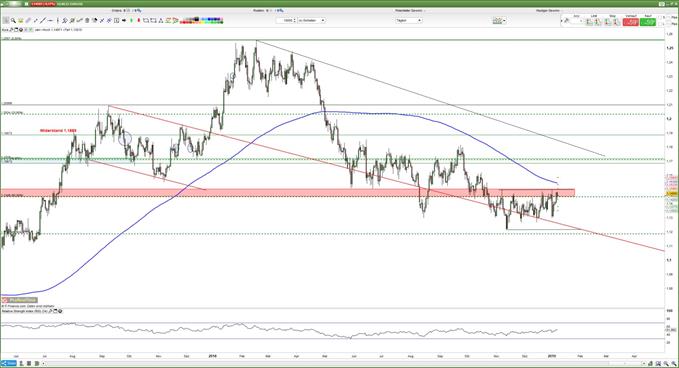Open trading panel wrench settings
Viewport: 679px width, 368px height.
pos(566,20)
